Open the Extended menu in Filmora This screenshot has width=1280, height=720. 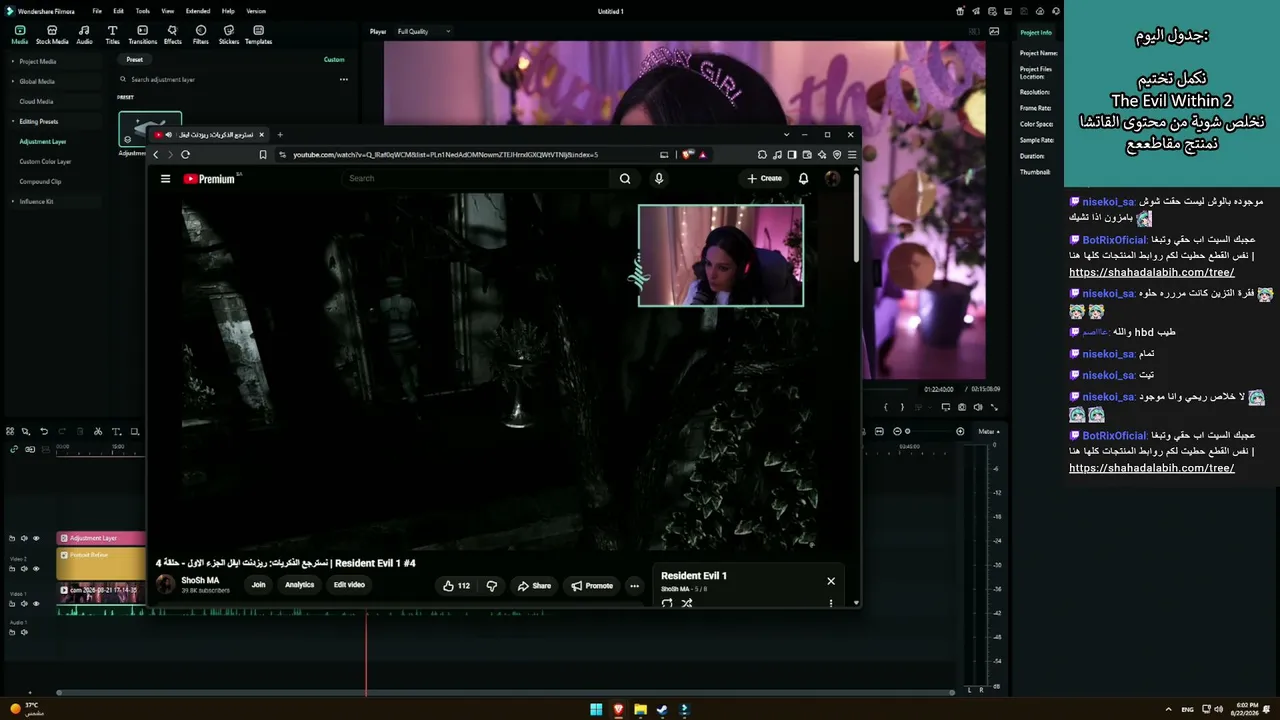[198, 11]
